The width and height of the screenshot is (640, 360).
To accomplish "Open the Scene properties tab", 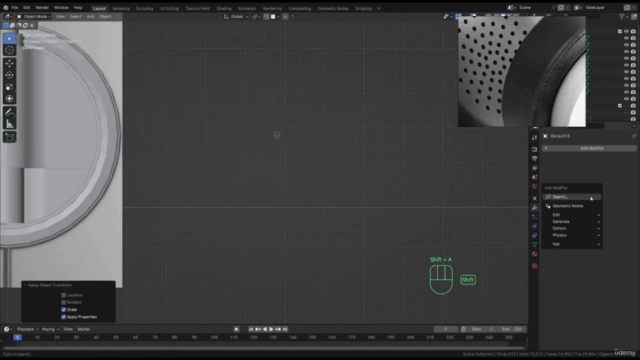I will pos(535,177).
